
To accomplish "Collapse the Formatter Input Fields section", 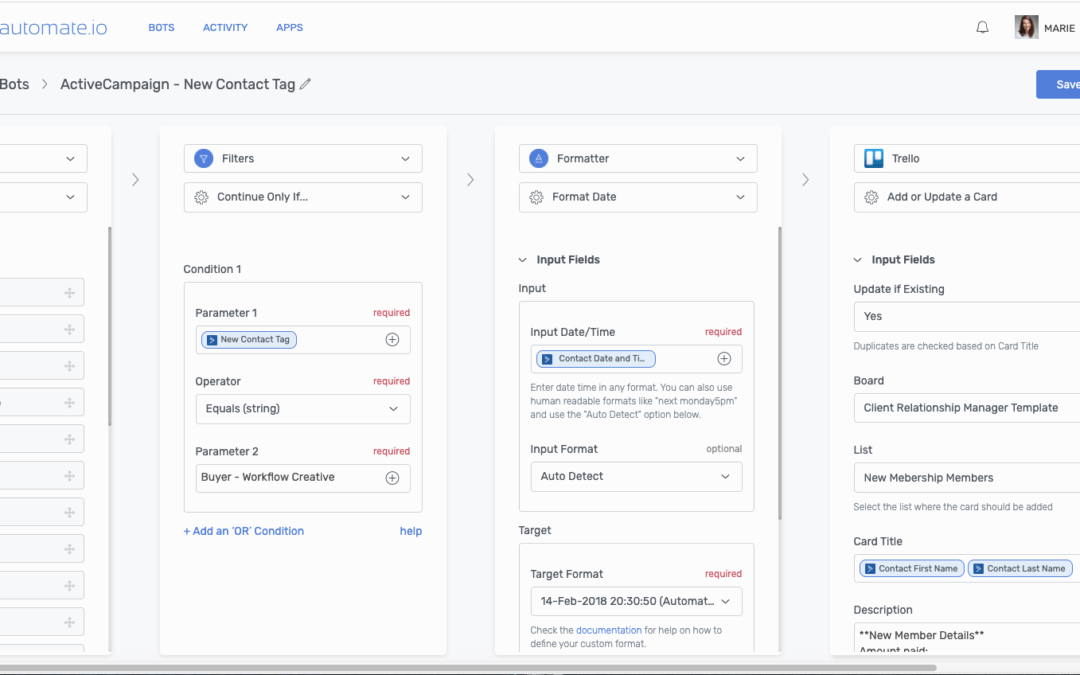I will [522, 260].
